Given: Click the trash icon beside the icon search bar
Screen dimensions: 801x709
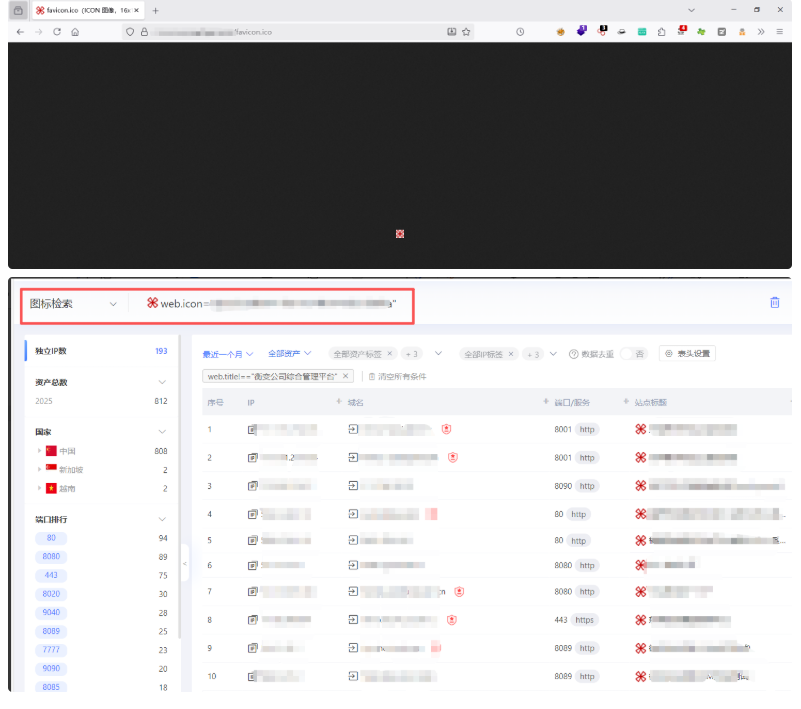Looking at the screenshot, I should point(775,304).
